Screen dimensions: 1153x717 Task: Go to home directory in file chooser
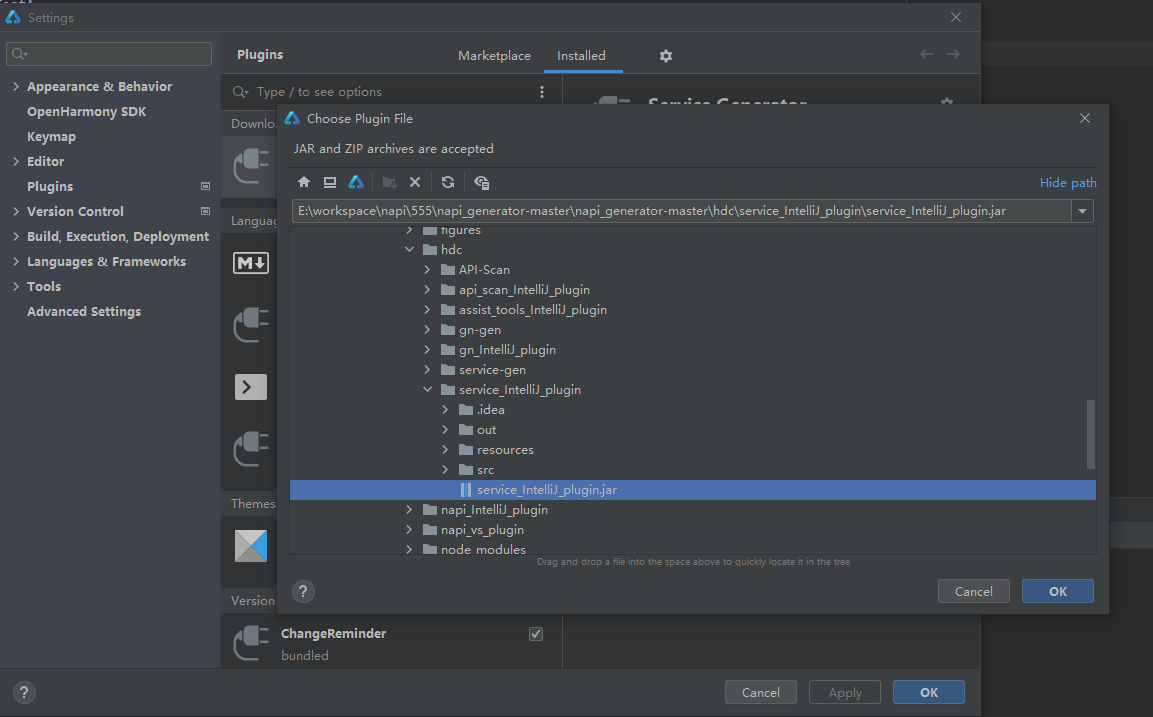(x=304, y=182)
